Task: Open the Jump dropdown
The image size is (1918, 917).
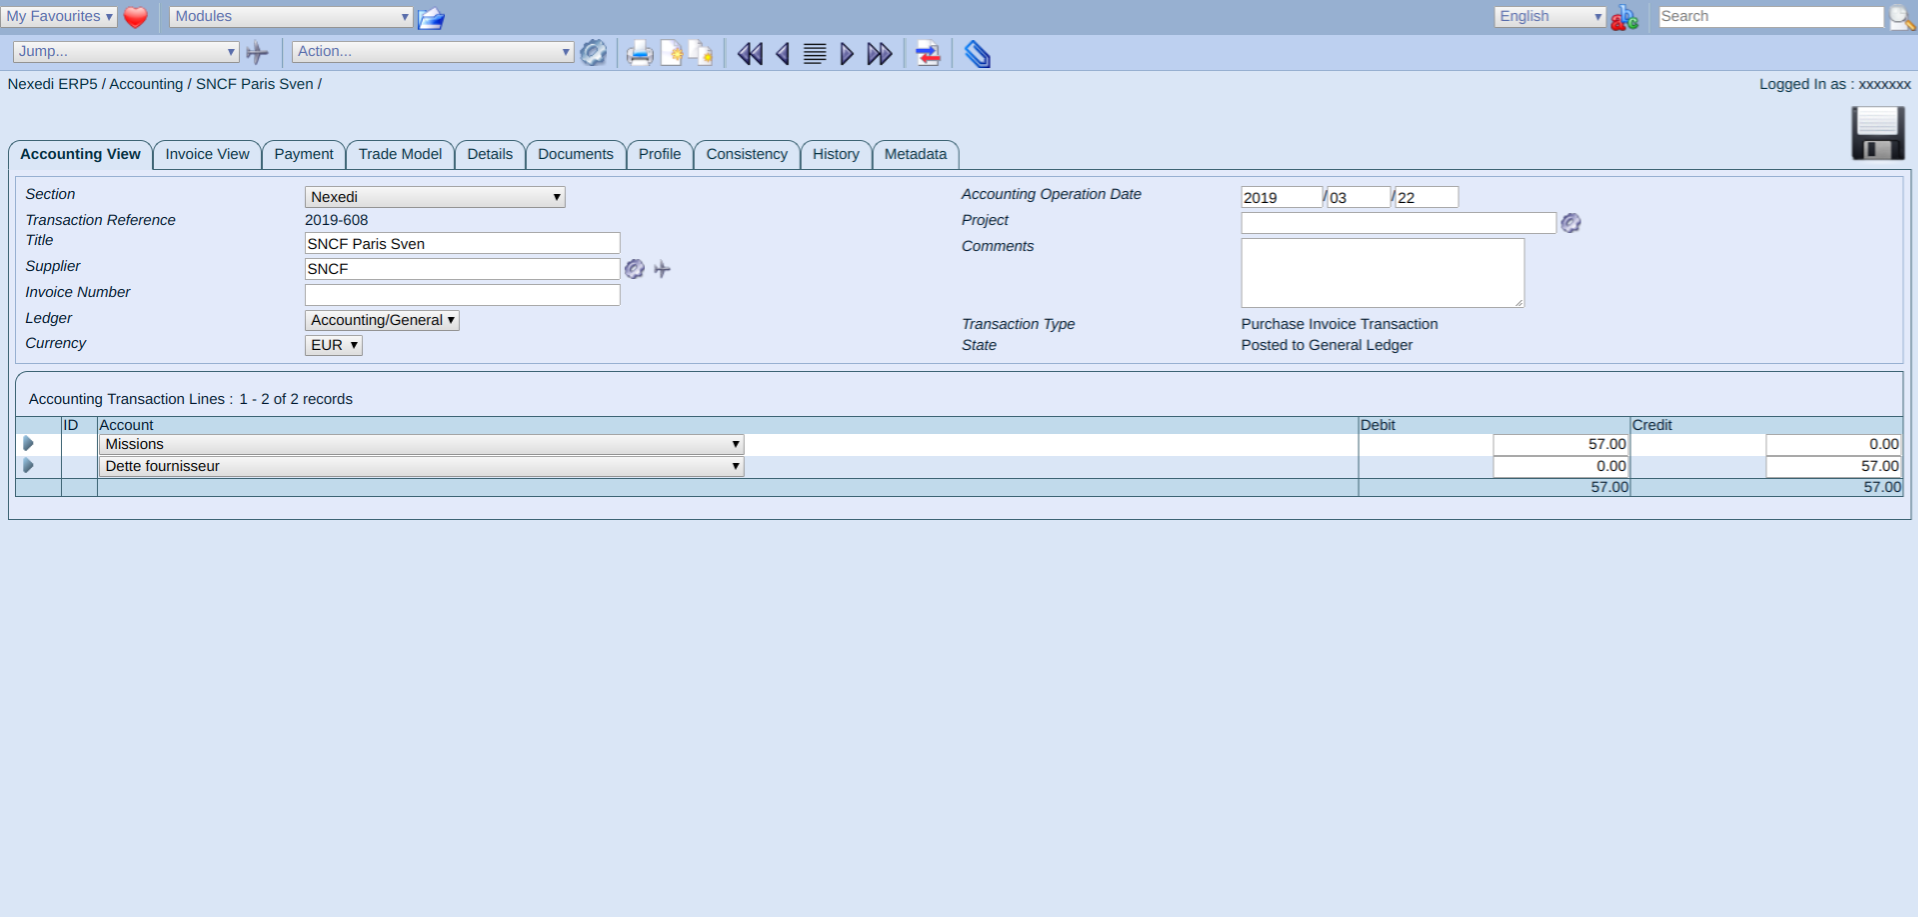Action: [x=126, y=52]
